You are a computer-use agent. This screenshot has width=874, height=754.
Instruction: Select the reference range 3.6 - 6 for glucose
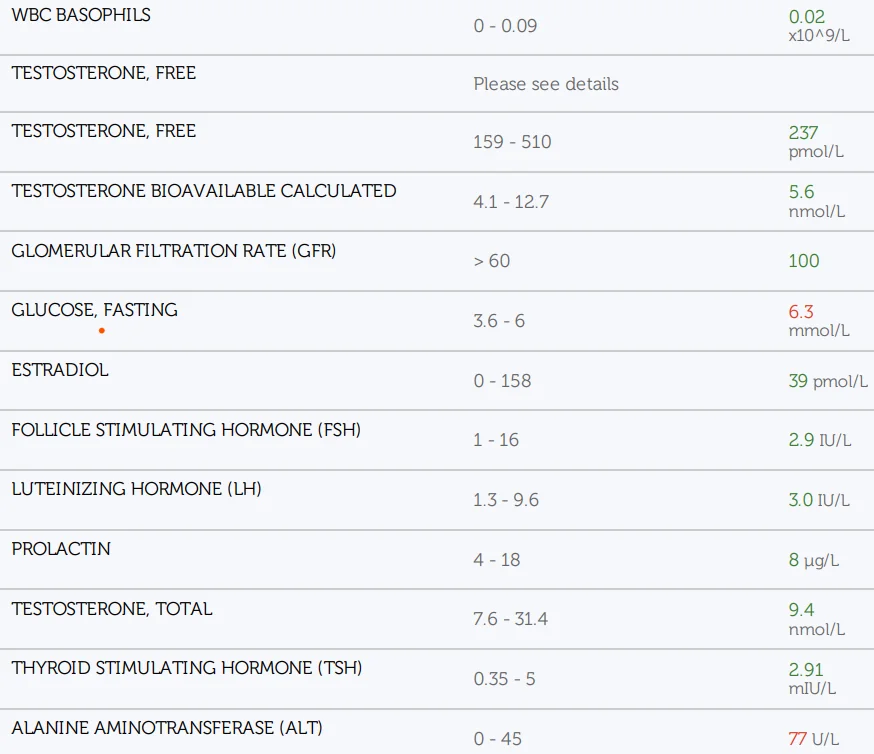[497, 321]
